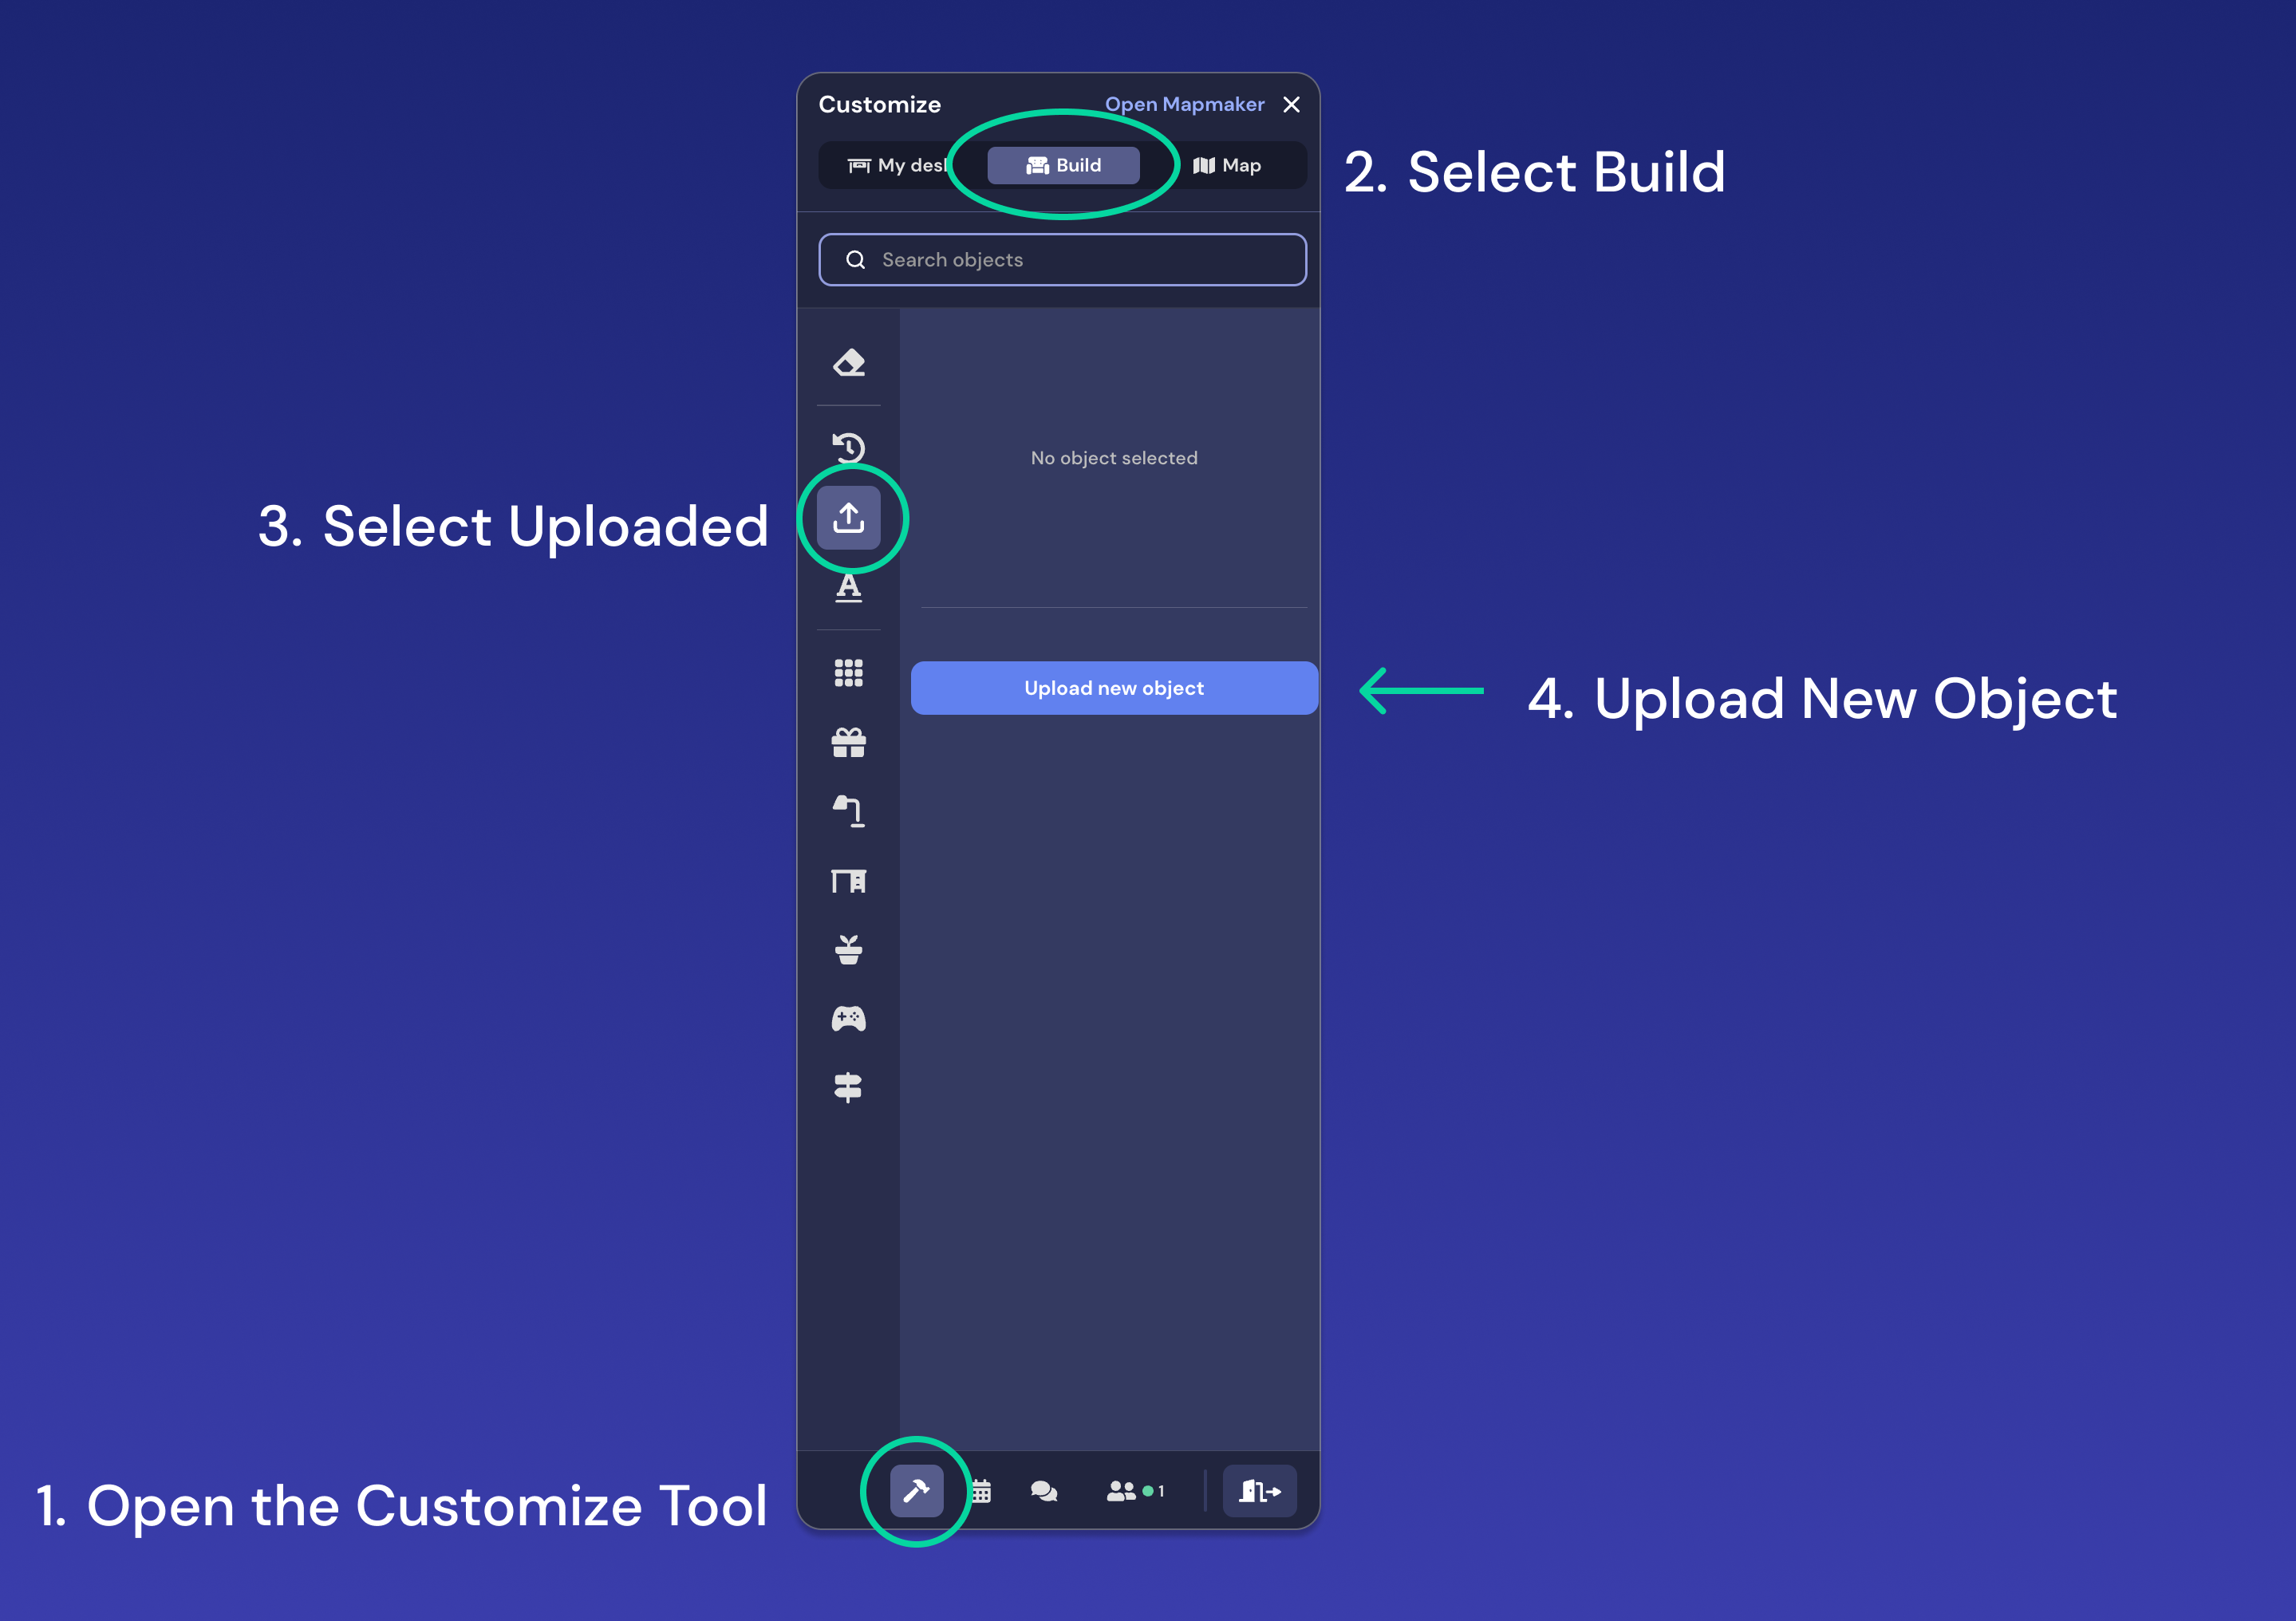Open the Uploaded objects section
The height and width of the screenshot is (1621, 2296).
coord(849,517)
